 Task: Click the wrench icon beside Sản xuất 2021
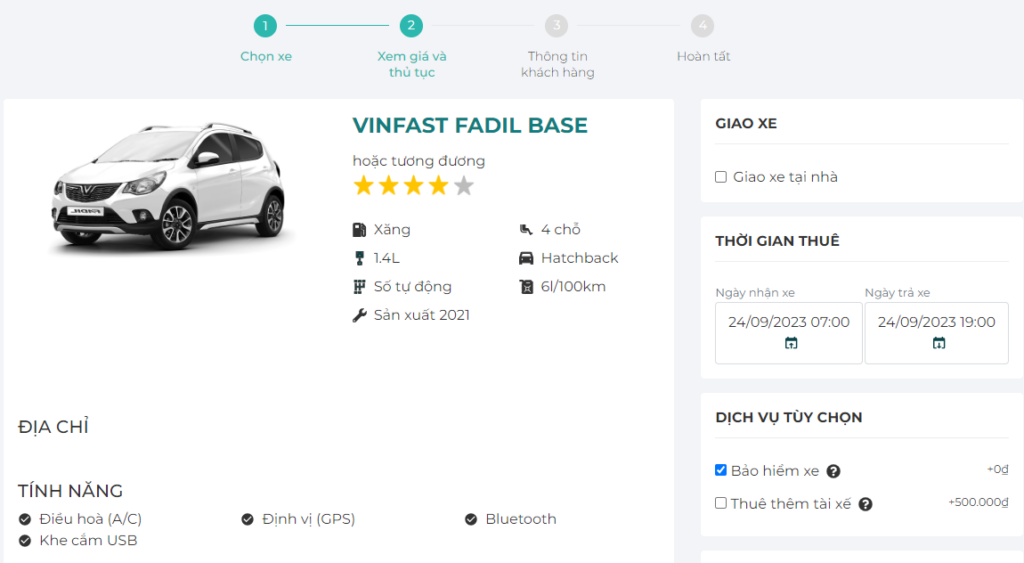[x=360, y=315]
